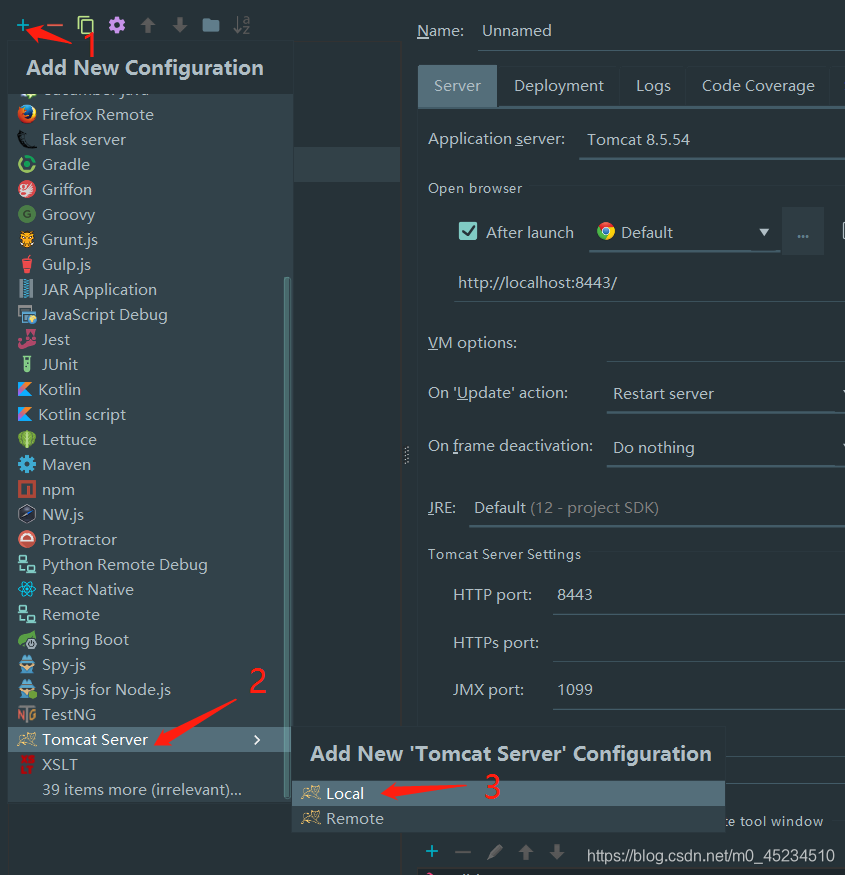Select Flask server configuration type
This screenshot has width=845, height=875.
pos(151,140)
